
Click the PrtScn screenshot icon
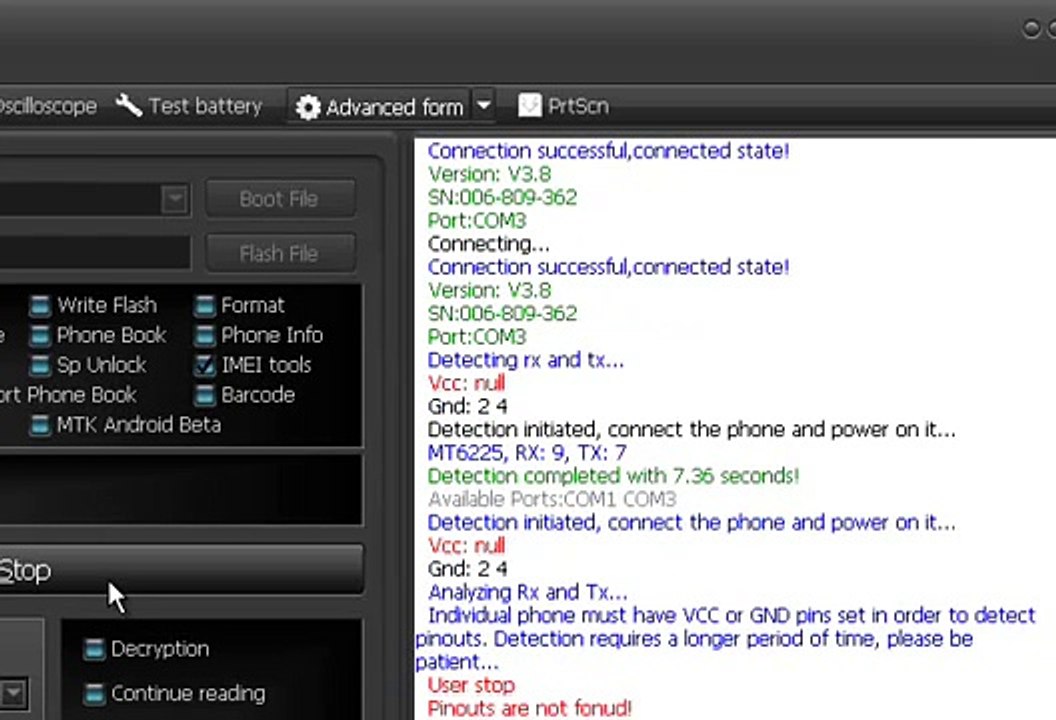pos(529,105)
